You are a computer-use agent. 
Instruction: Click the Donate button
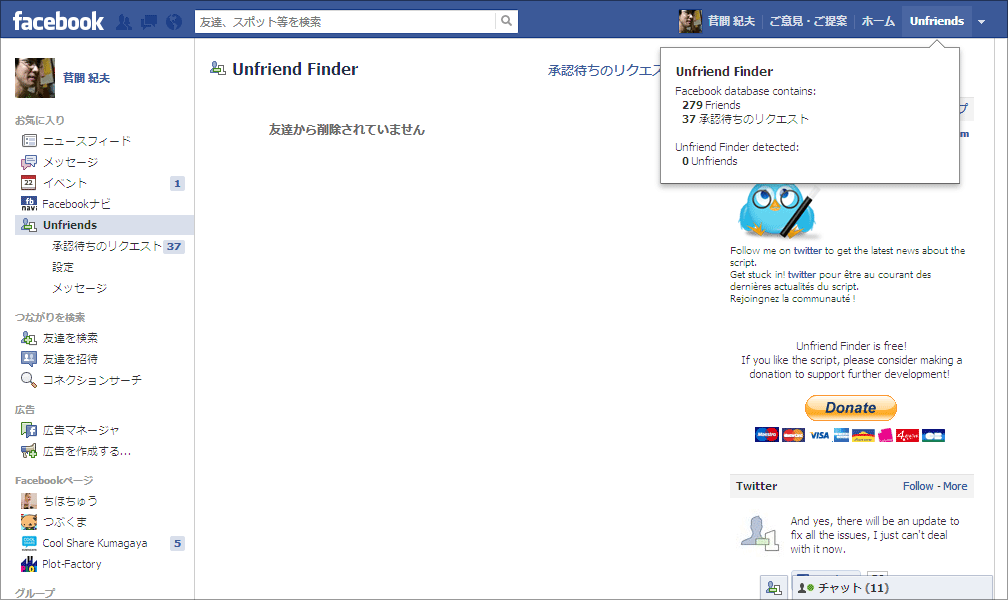[850, 408]
